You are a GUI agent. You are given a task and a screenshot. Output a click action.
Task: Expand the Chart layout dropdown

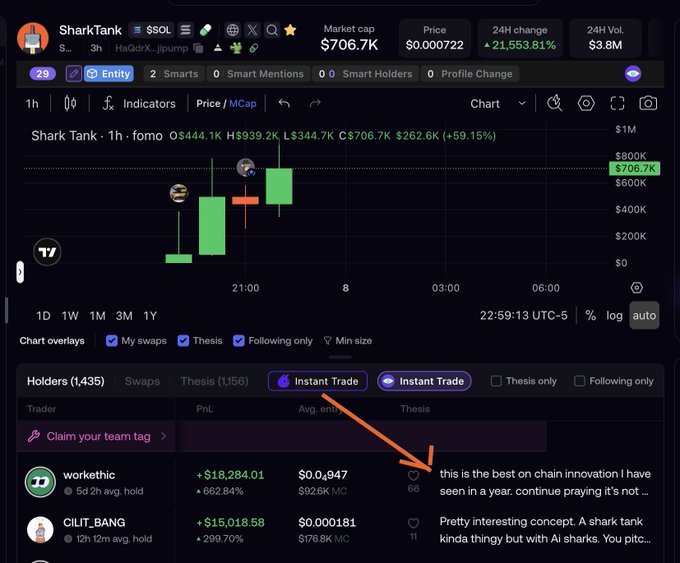point(498,104)
